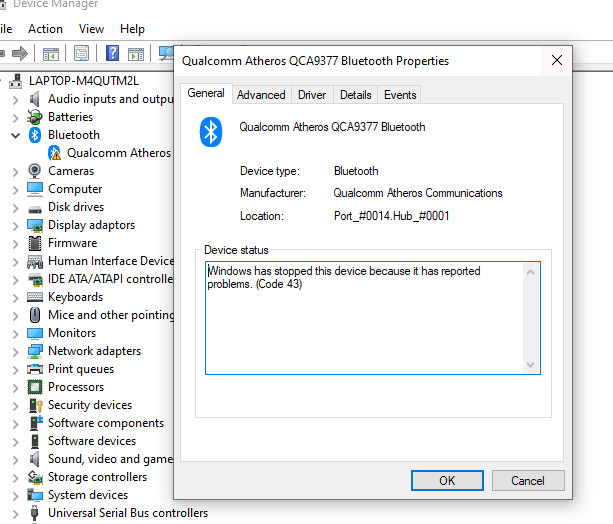This screenshot has height=524, width=613.
Task: Expand the Processors node
Action: (16, 388)
